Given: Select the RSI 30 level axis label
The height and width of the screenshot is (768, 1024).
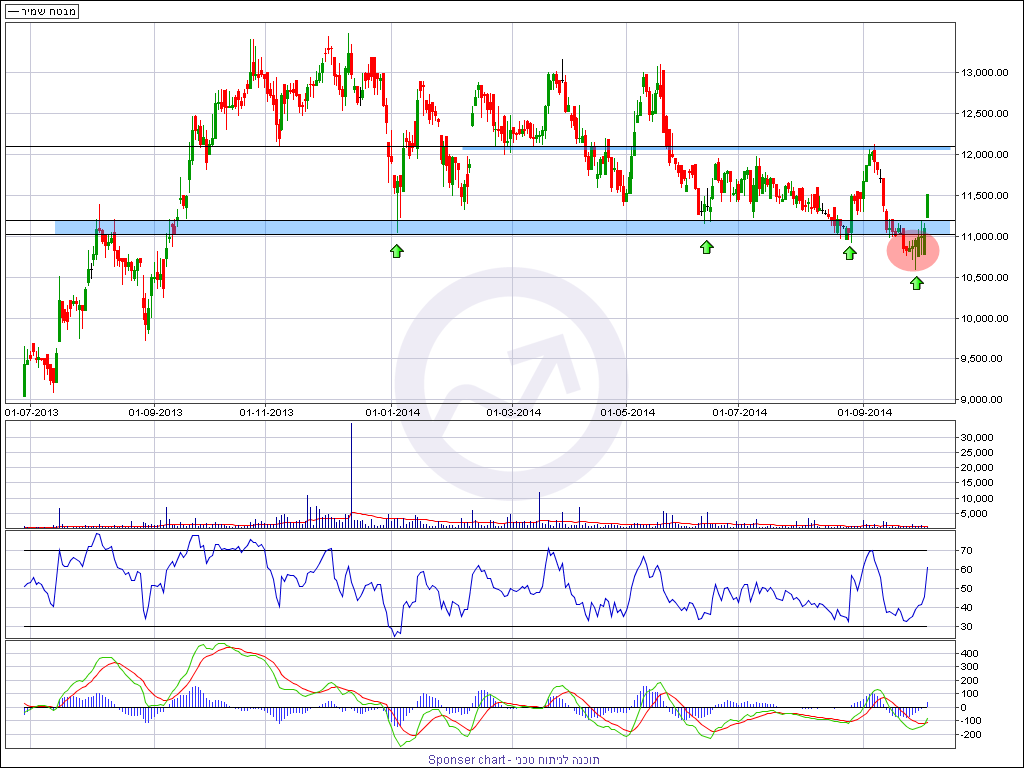Looking at the screenshot, I should 966,627.
